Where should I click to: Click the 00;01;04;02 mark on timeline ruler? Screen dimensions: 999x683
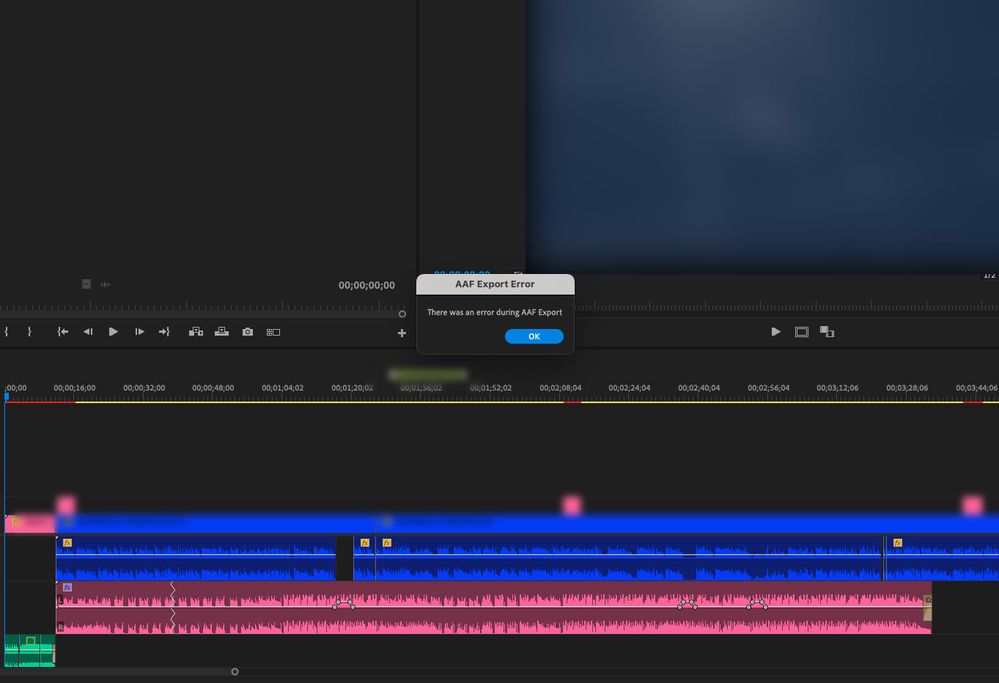282,388
